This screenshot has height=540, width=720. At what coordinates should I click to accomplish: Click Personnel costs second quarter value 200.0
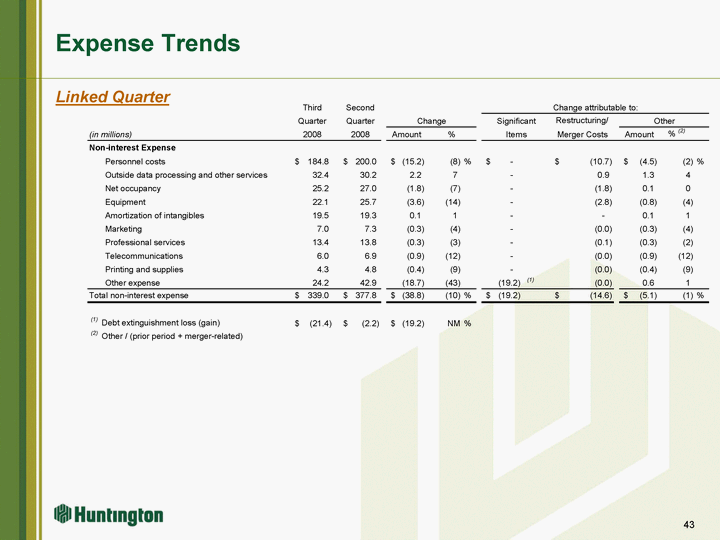[366, 162]
